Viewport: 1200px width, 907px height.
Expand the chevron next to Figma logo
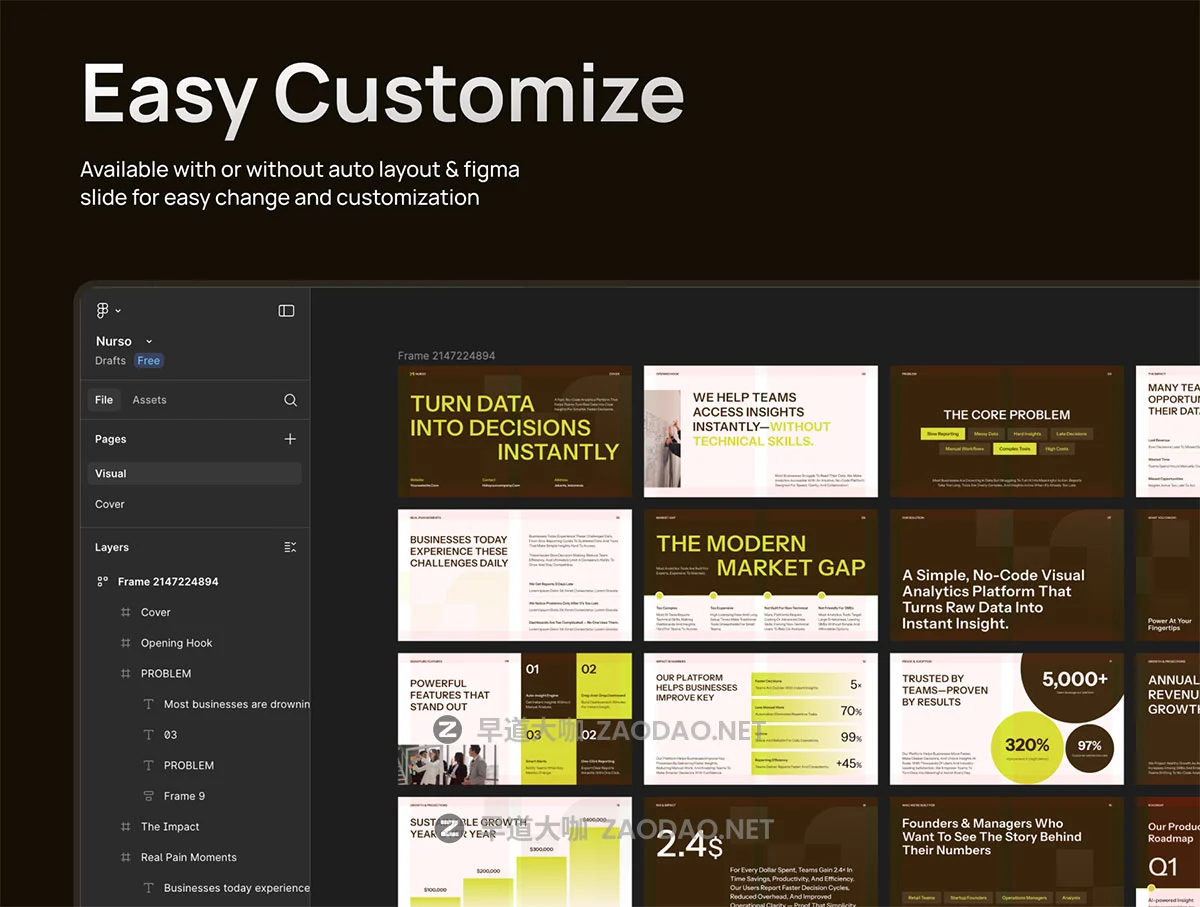118,311
